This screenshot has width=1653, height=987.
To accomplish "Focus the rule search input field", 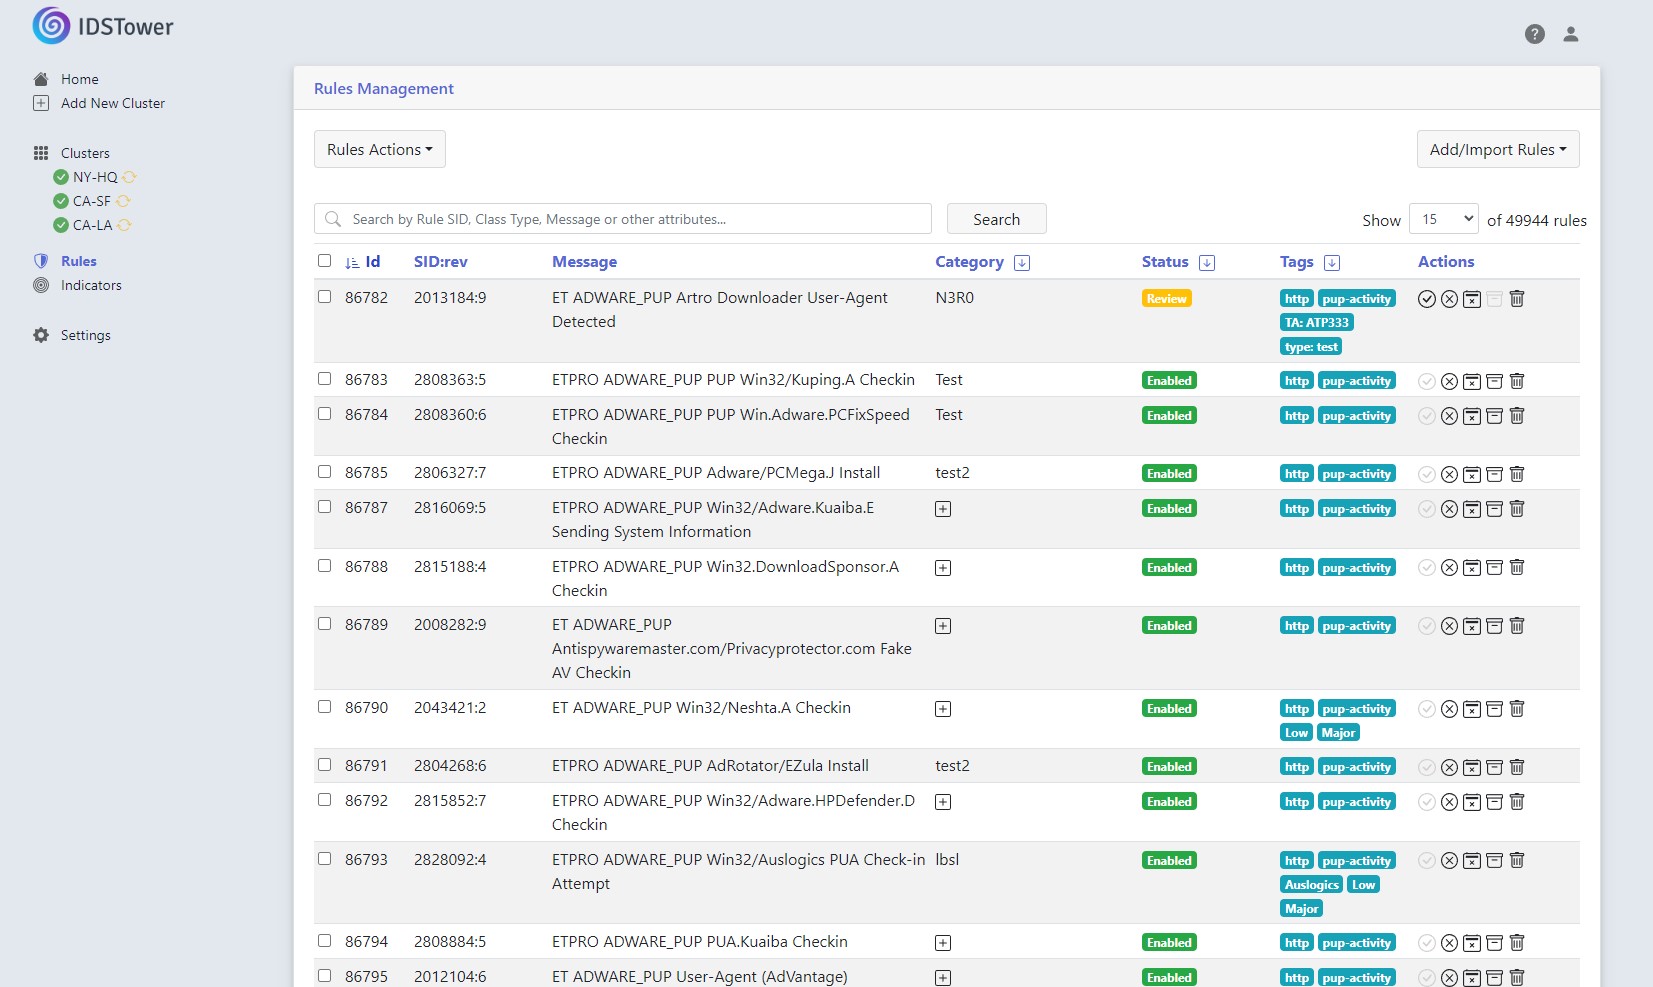I will click(x=635, y=219).
